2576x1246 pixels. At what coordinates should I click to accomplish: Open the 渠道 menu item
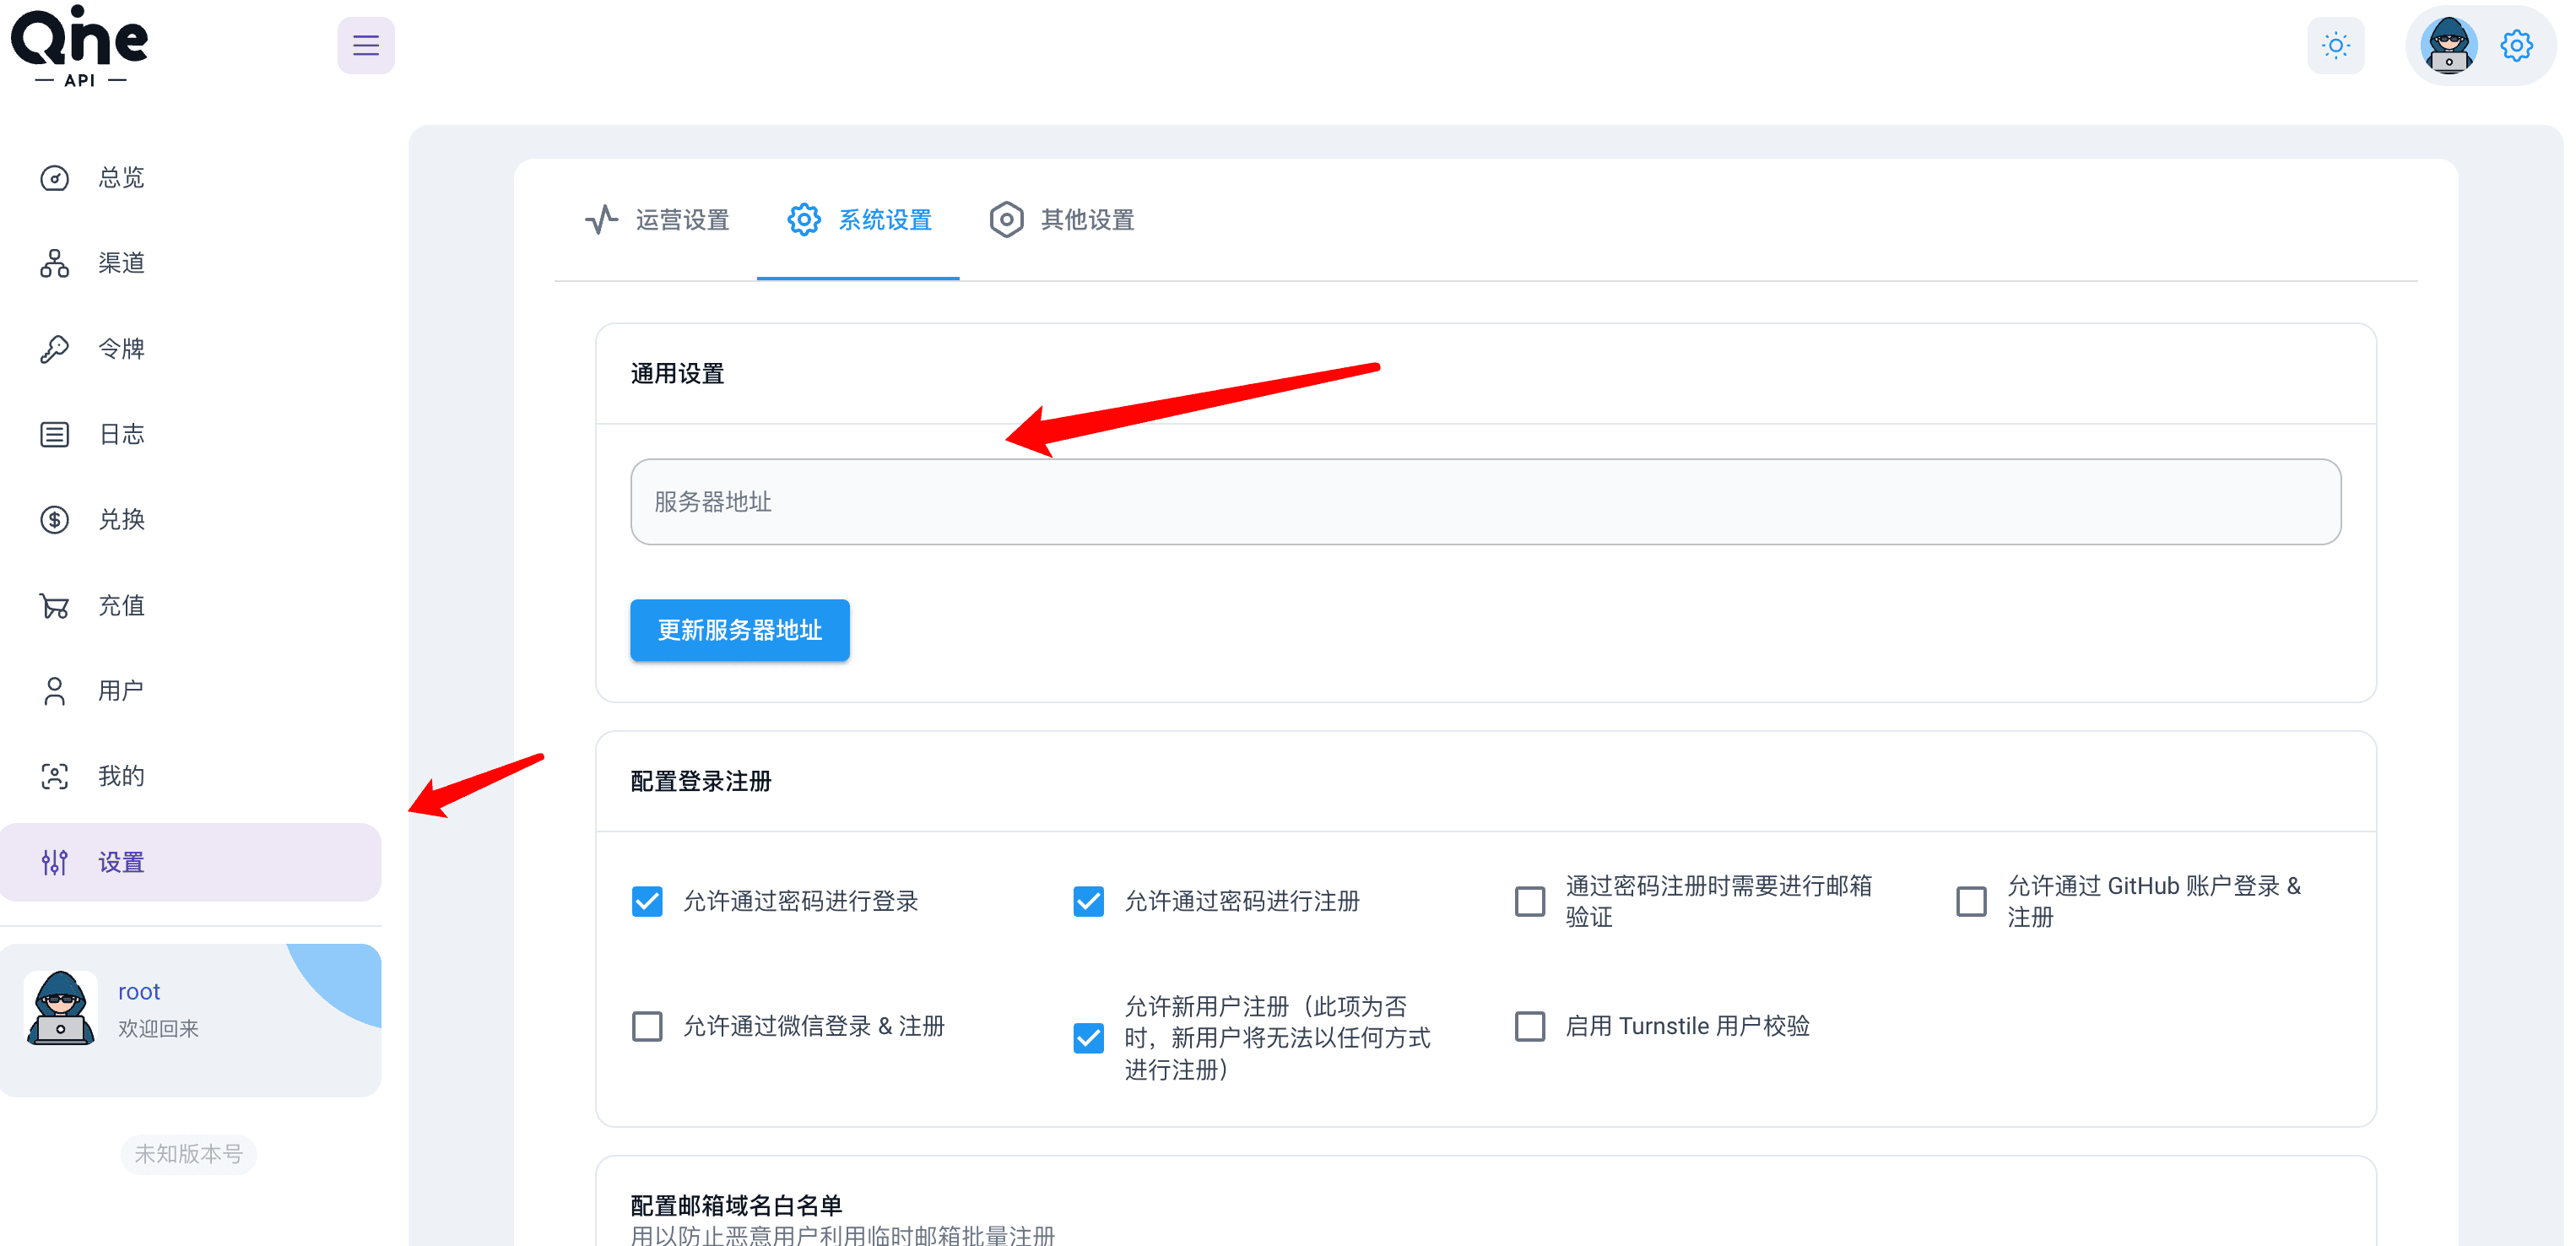coord(190,263)
